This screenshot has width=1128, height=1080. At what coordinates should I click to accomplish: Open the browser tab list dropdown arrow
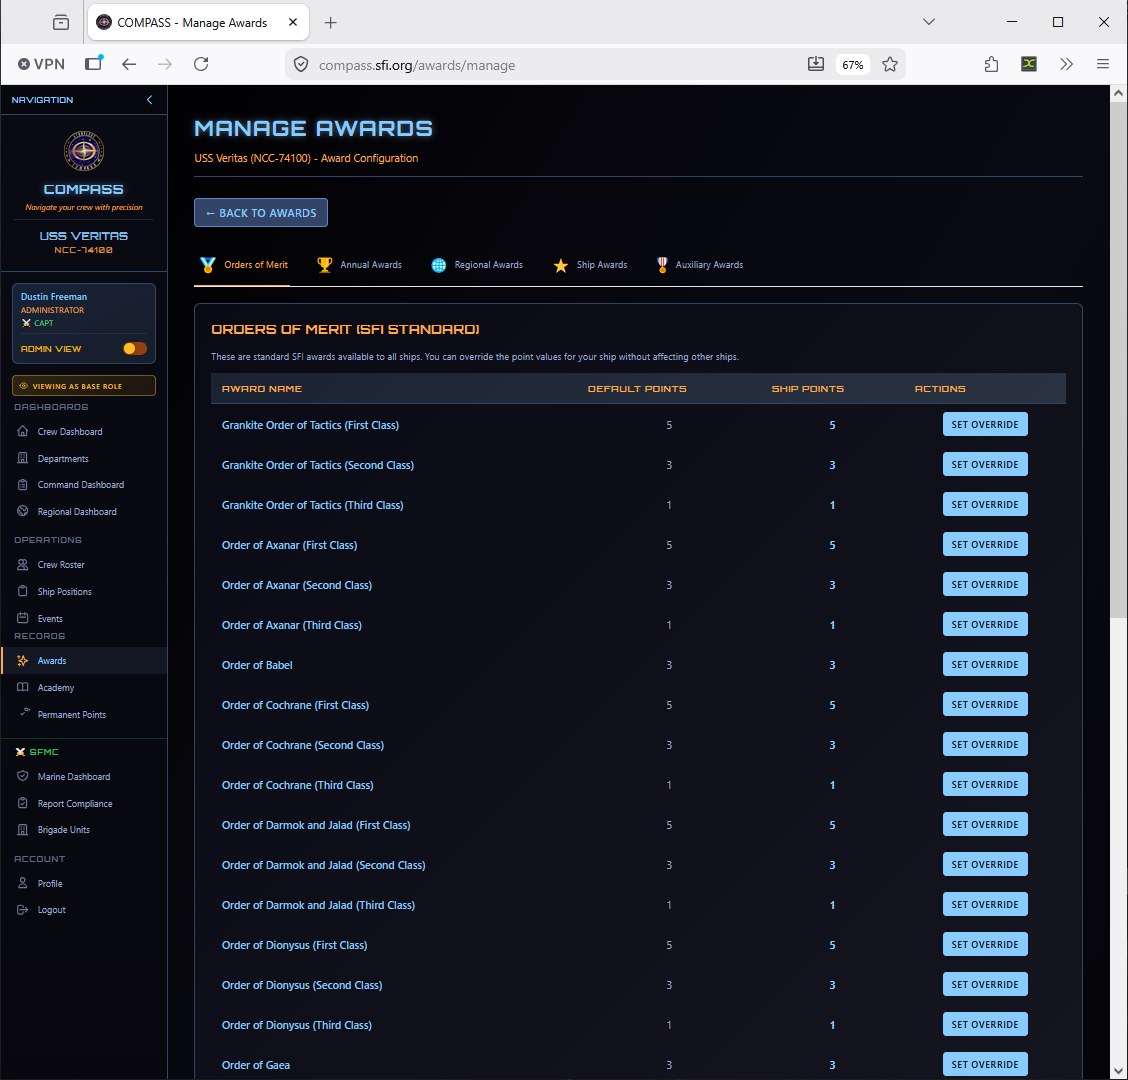929,22
